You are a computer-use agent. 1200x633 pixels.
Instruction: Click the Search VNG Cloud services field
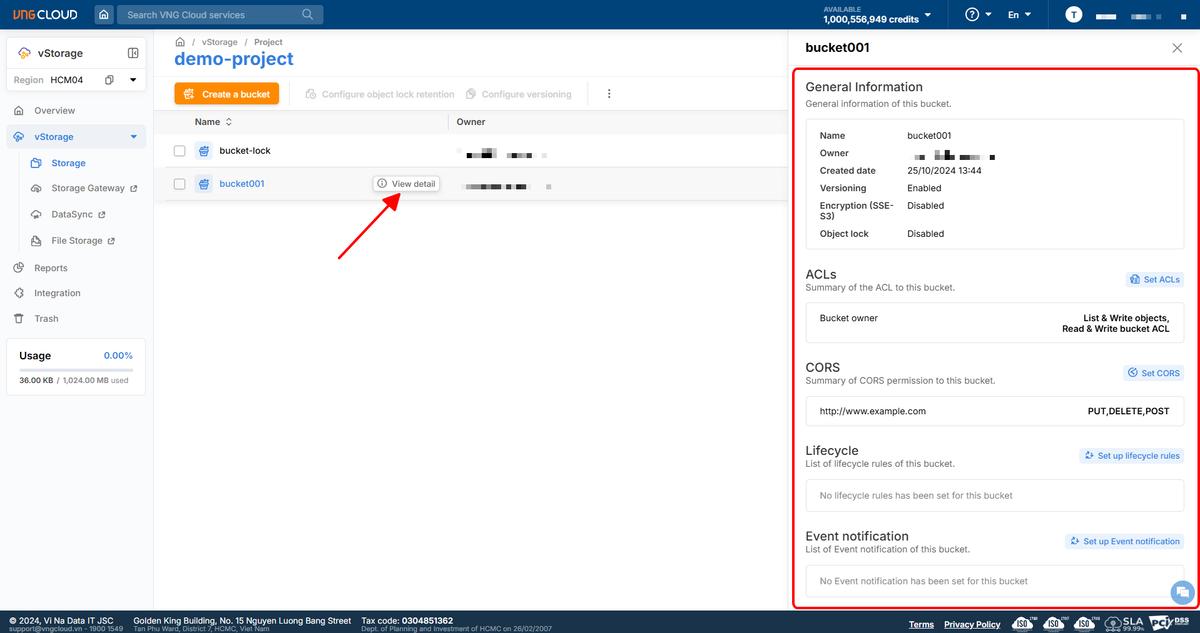pyautogui.click(x=218, y=15)
